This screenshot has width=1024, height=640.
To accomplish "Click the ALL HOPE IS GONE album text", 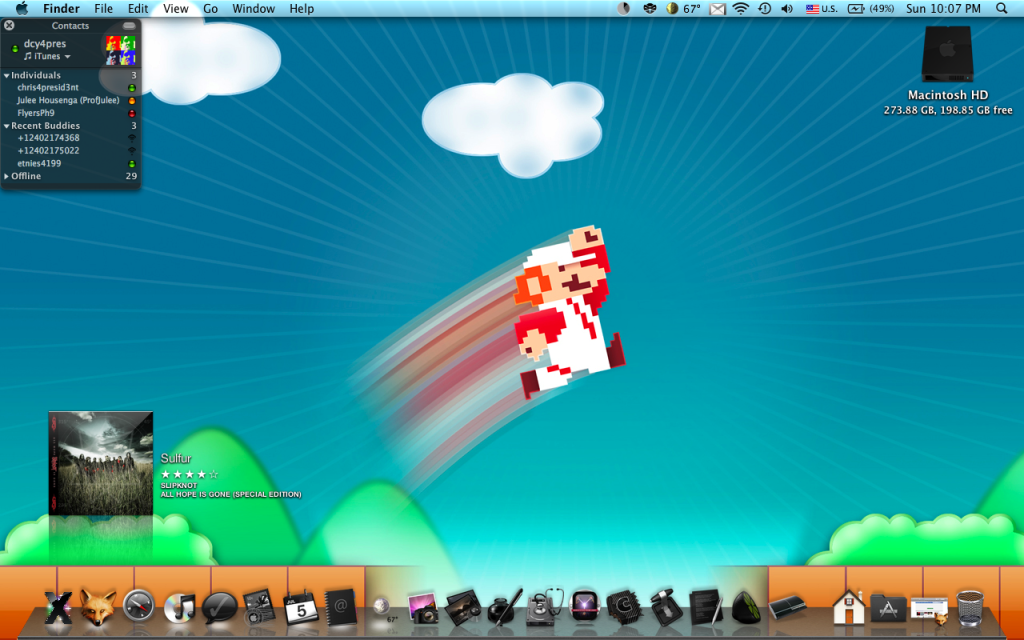I will coord(231,494).
